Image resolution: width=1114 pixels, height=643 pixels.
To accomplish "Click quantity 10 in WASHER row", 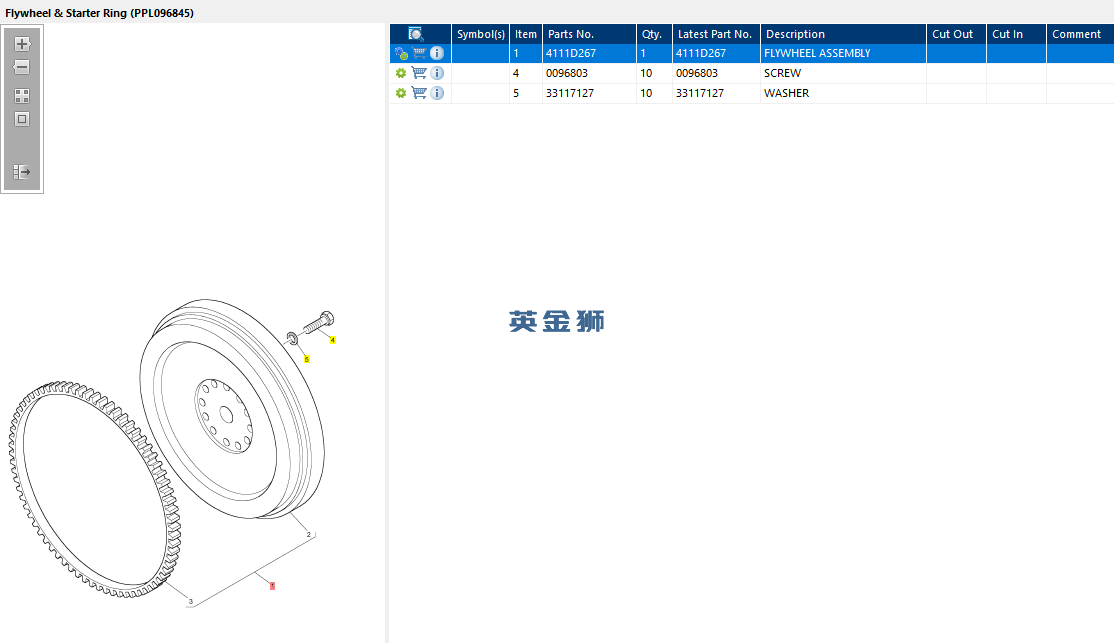I will [x=646, y=93].
